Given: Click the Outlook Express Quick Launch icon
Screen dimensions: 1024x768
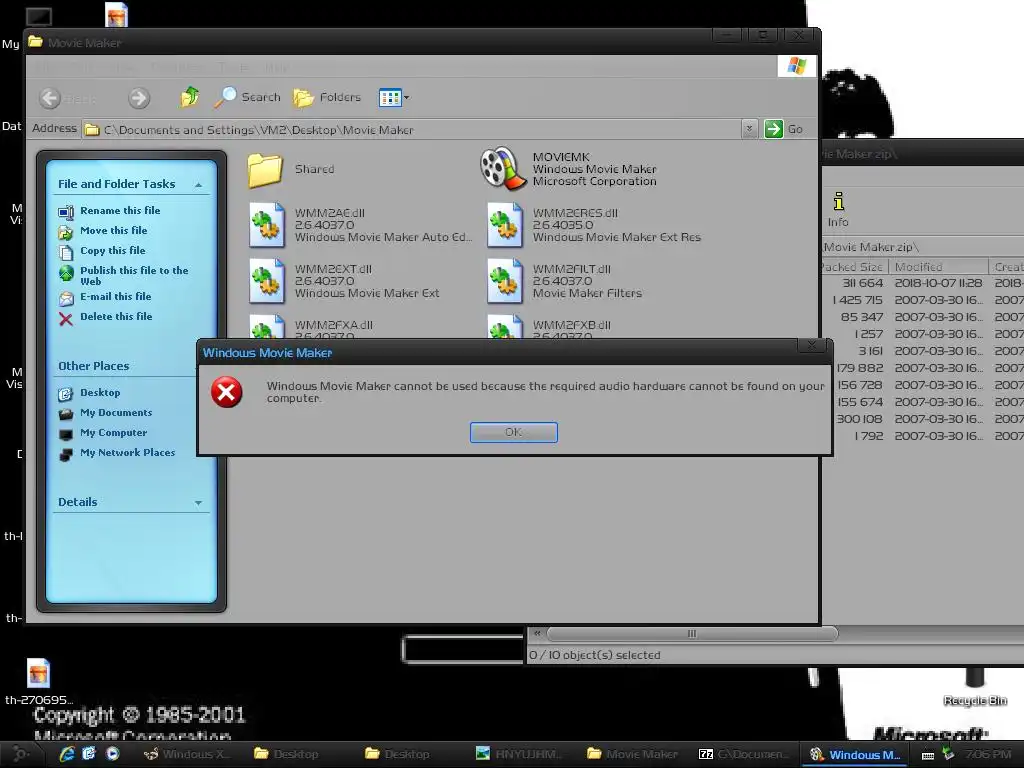Looking at the screenshot, I should coord(89,754).
